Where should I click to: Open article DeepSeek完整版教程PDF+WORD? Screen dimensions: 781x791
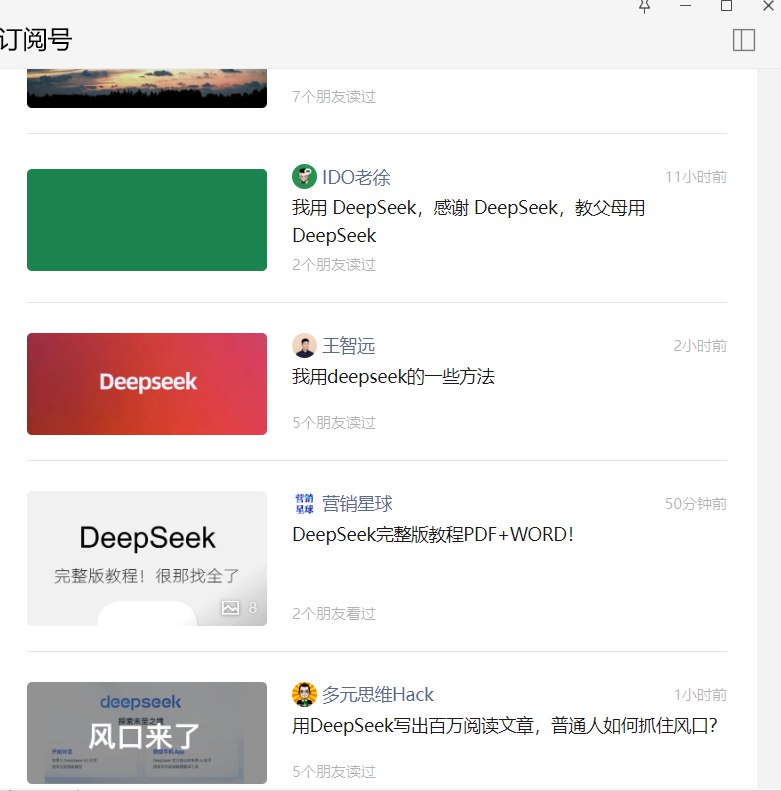tap(433, 535)
